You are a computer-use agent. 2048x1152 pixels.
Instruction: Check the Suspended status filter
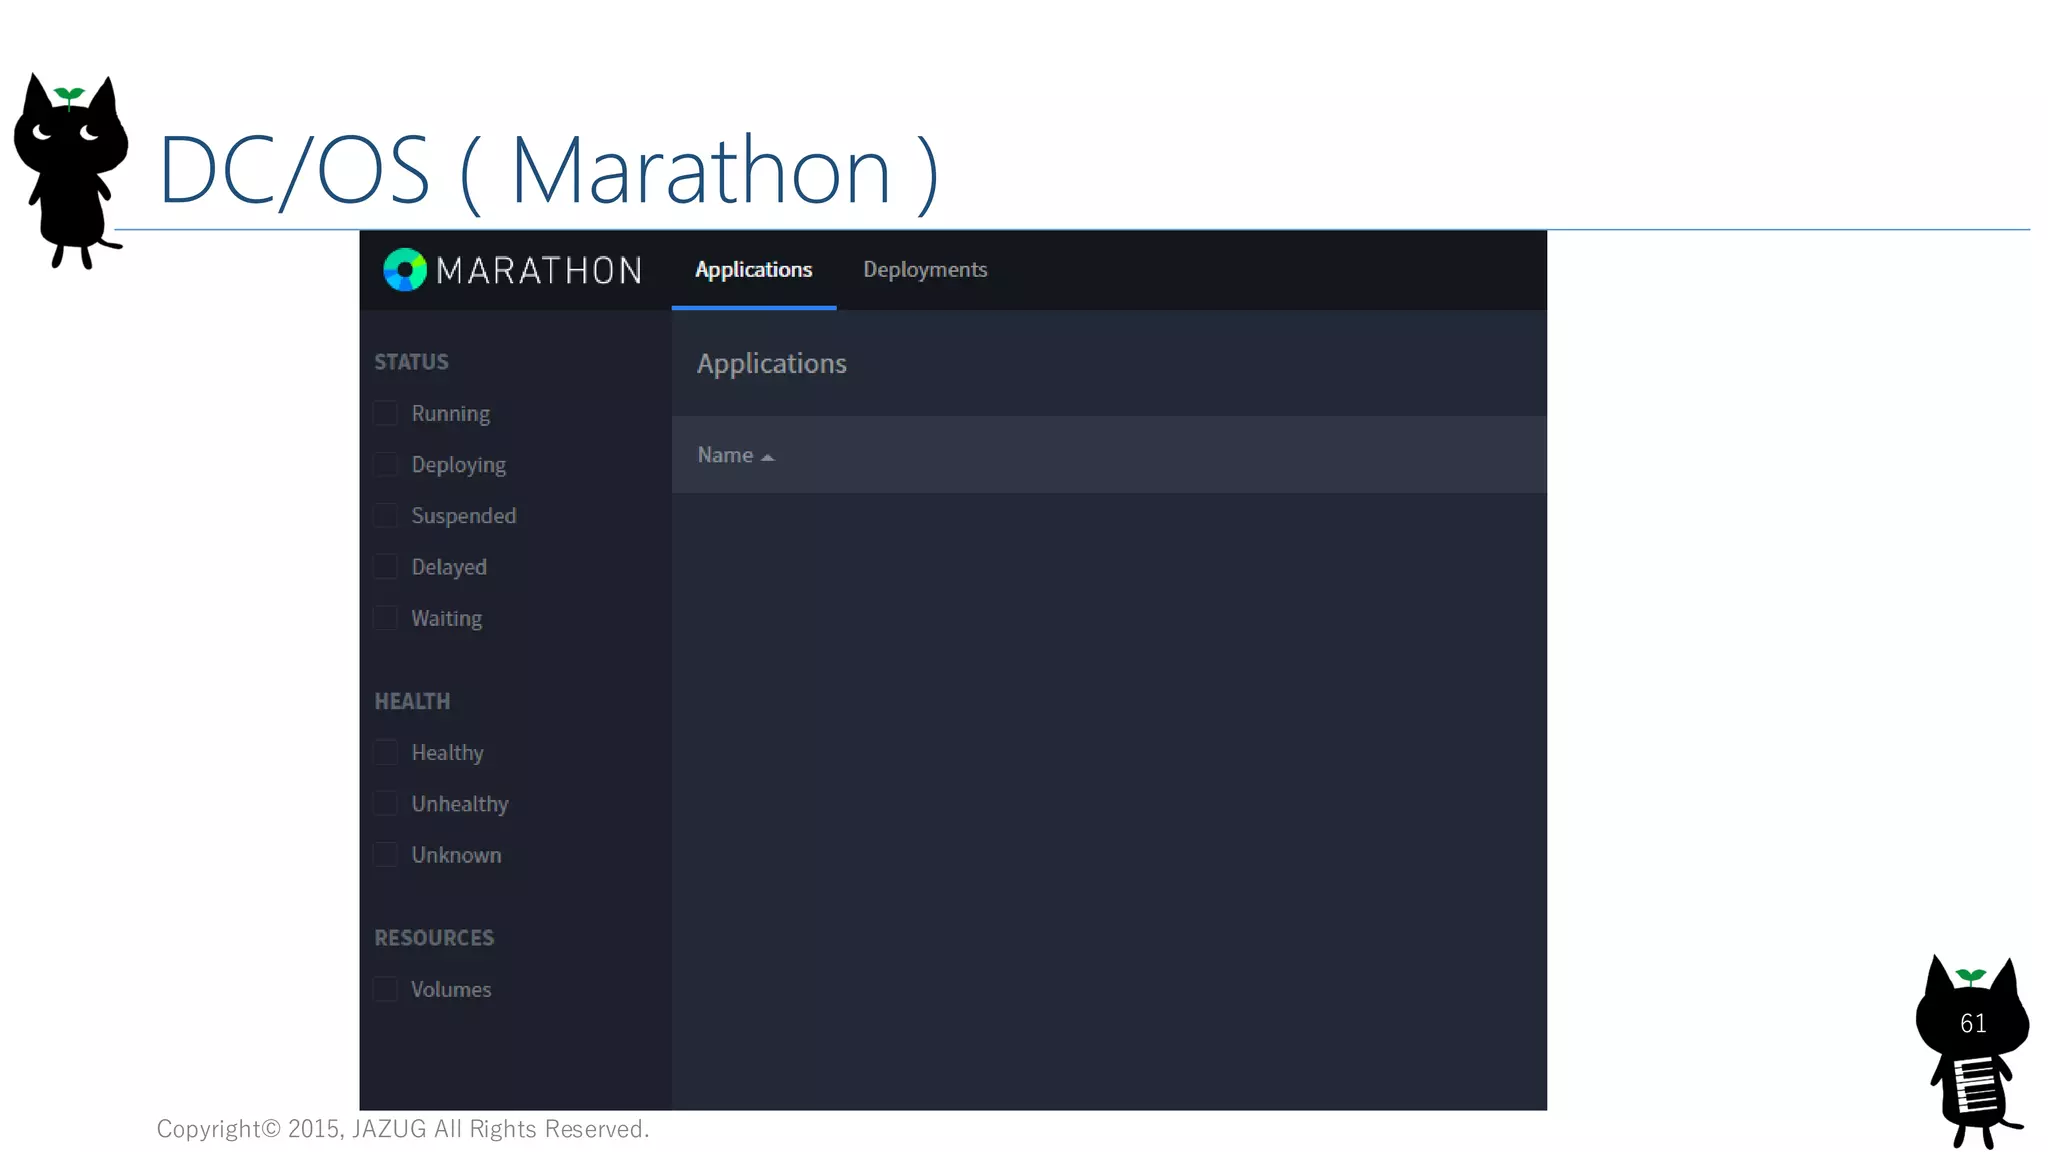(x=385, y=515)
